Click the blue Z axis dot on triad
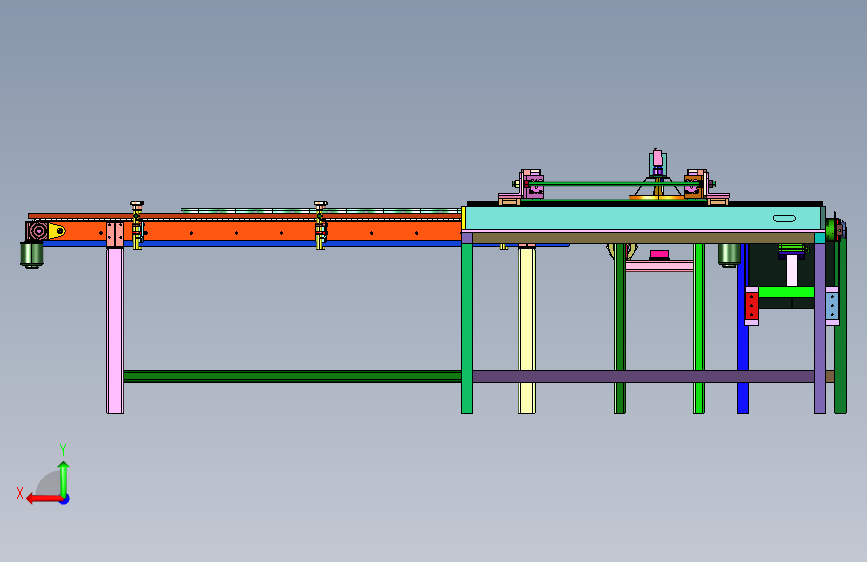867x562 pixels. tap(65, 499)
